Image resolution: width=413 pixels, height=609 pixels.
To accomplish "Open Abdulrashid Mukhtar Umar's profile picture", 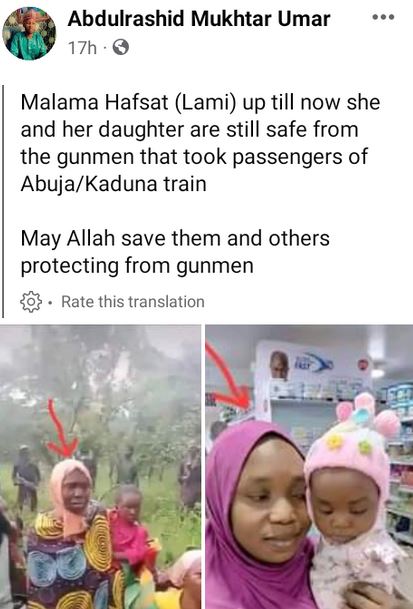I will tap(29, 33).
